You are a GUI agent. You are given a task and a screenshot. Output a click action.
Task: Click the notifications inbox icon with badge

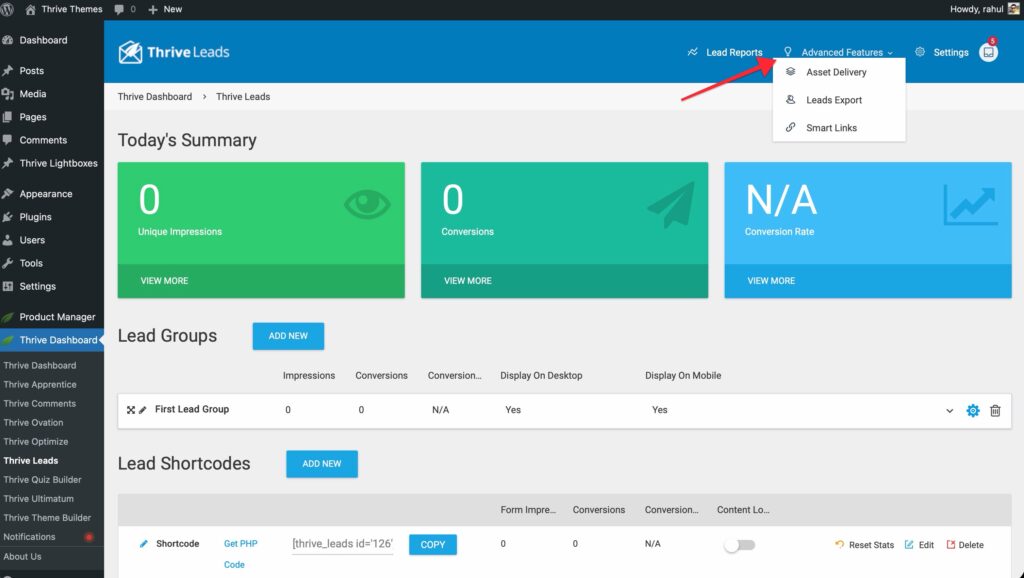pos(988,53)
